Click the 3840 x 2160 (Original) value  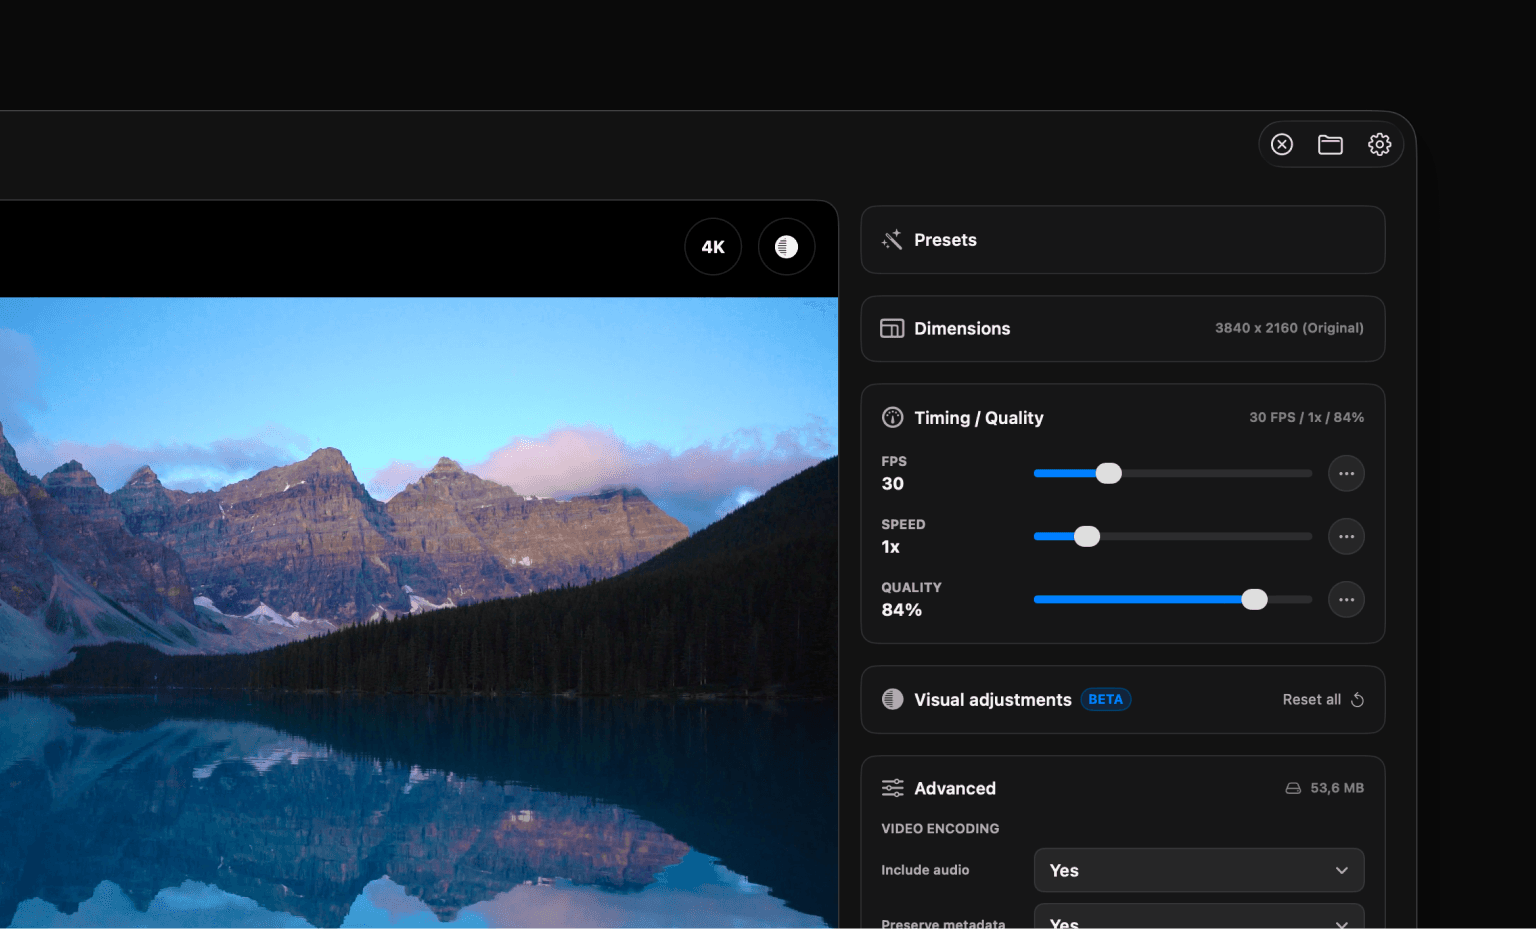pyautogui.click(x=1289, y=328)
